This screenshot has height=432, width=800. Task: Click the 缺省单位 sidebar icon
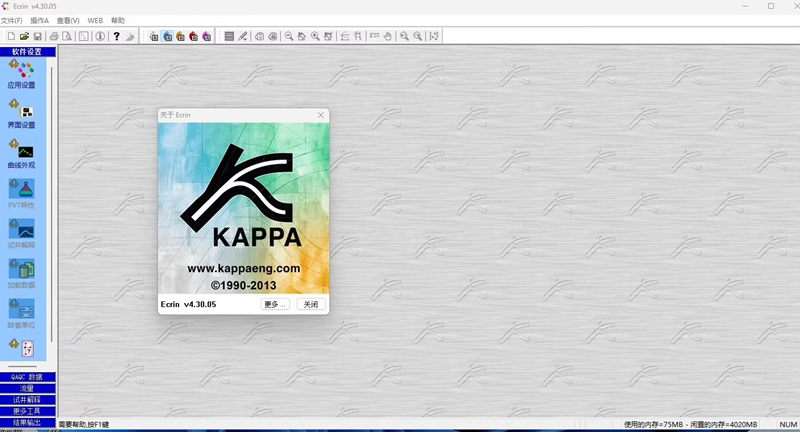[21, 309]
